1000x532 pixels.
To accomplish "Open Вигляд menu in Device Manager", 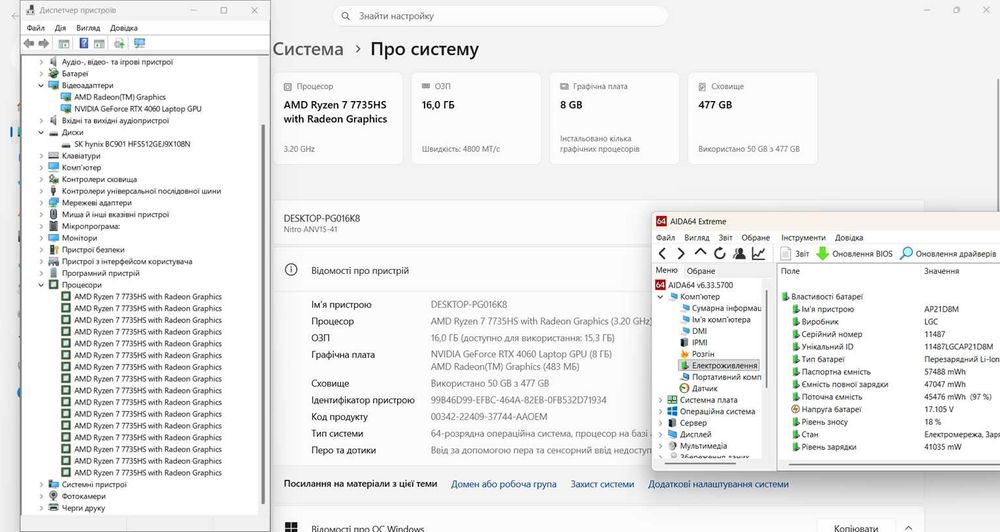I will pos(88,28).
